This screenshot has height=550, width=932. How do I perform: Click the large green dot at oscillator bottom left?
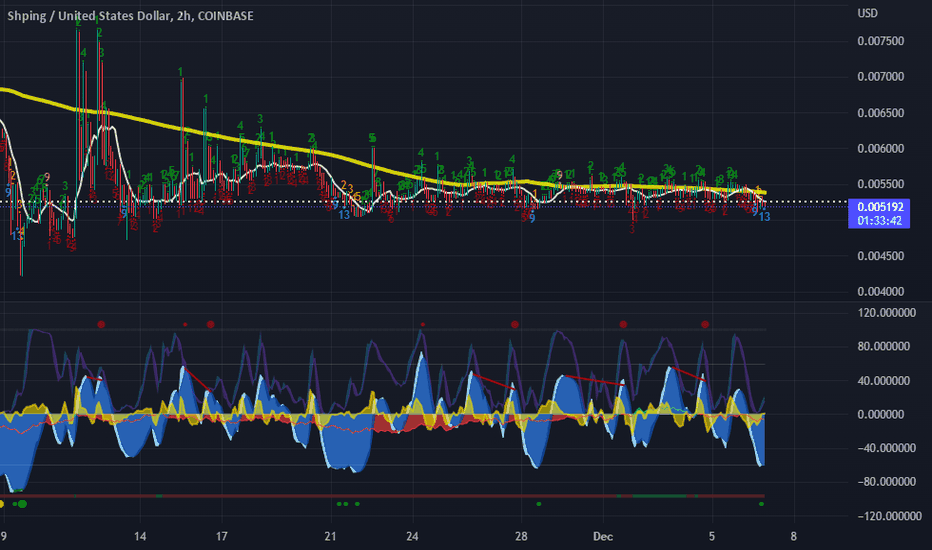coord(22,504)
